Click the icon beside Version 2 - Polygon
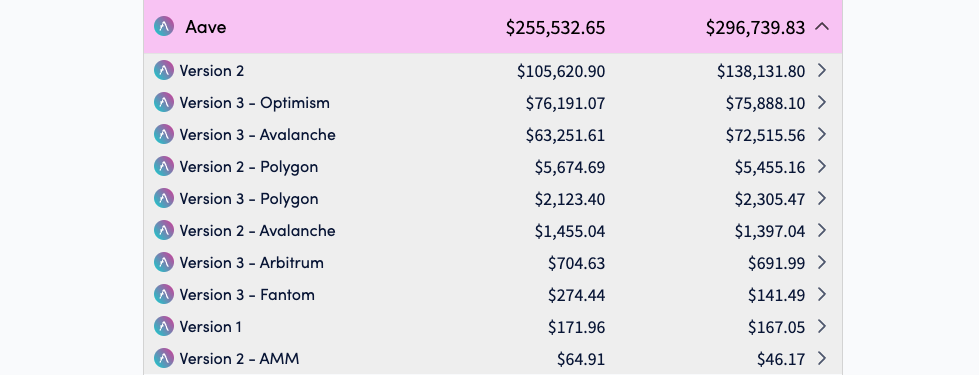 (164, 167)
